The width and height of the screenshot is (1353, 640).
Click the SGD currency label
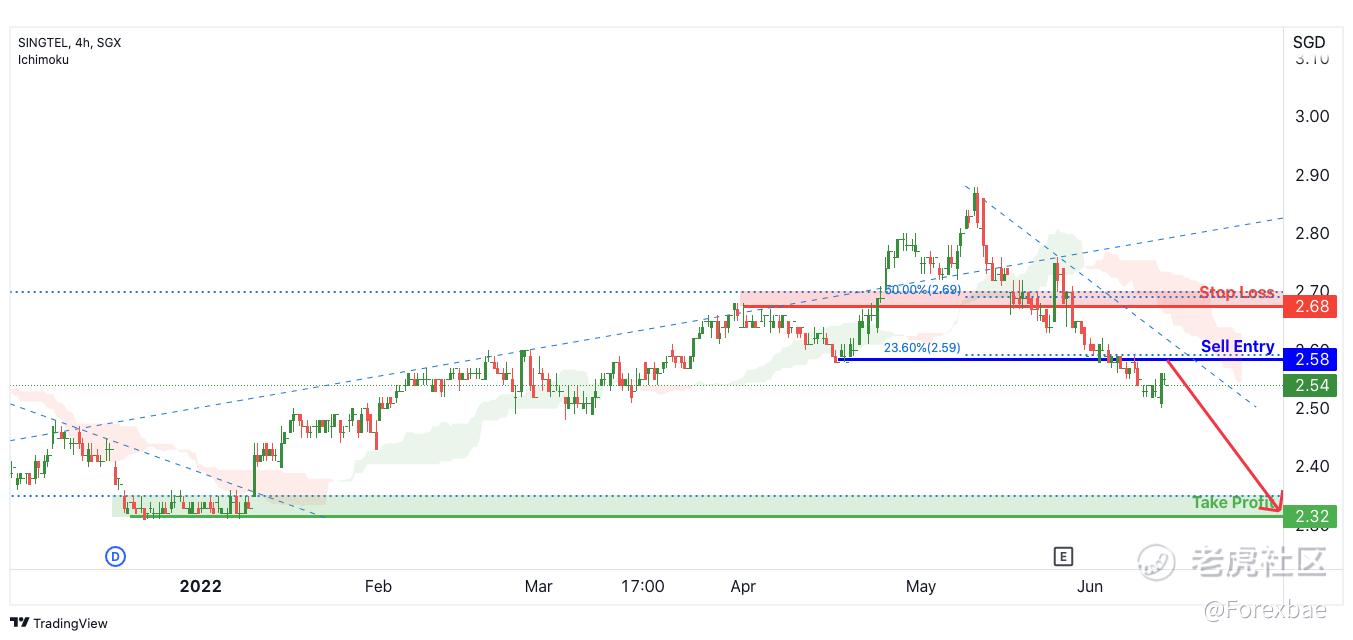click(1309, 42)
